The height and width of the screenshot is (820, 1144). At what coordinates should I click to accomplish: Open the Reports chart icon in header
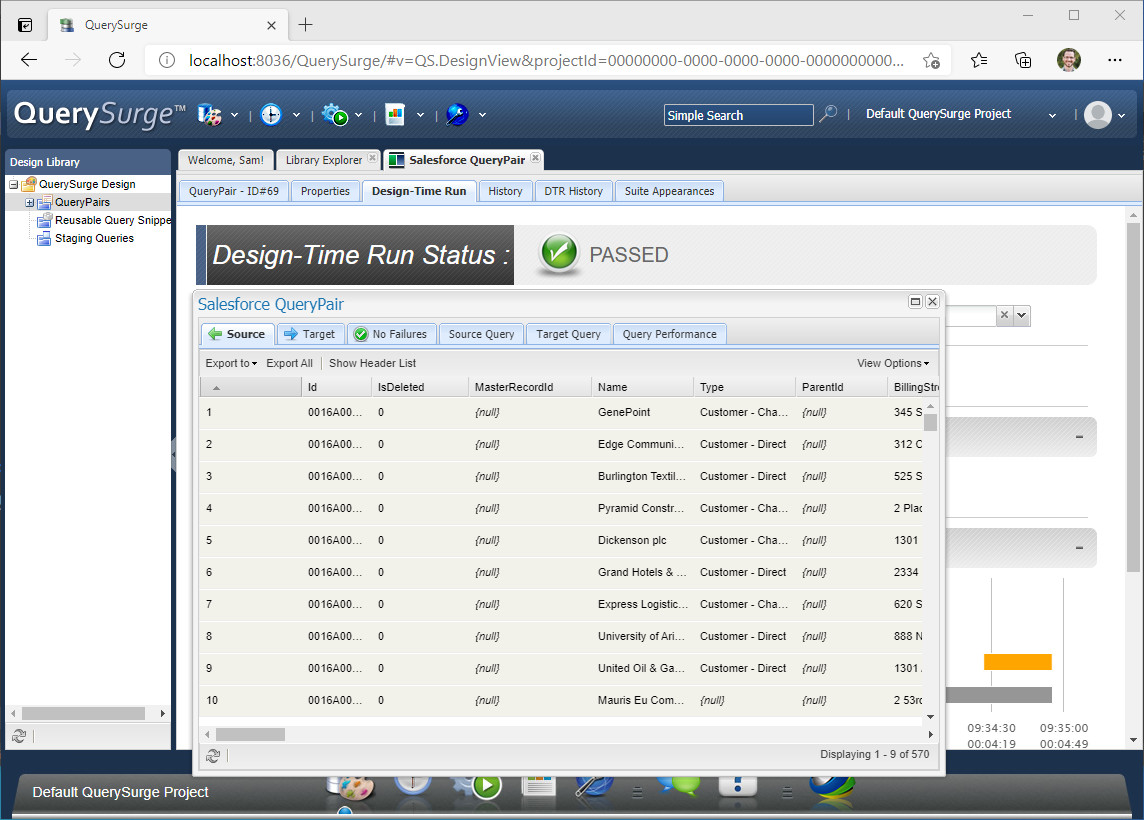point(395,115)
